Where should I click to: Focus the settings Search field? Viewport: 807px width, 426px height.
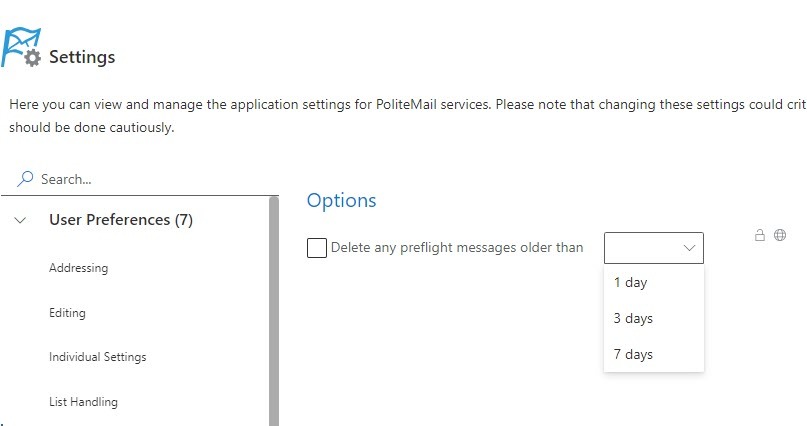150,179
